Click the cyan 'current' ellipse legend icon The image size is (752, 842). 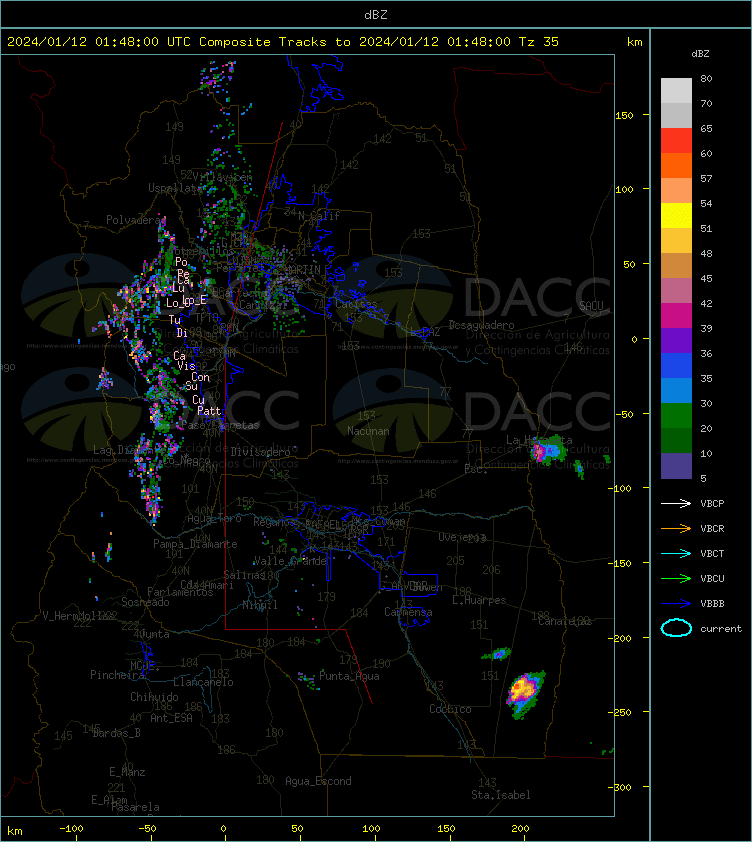tap(676, 628)
